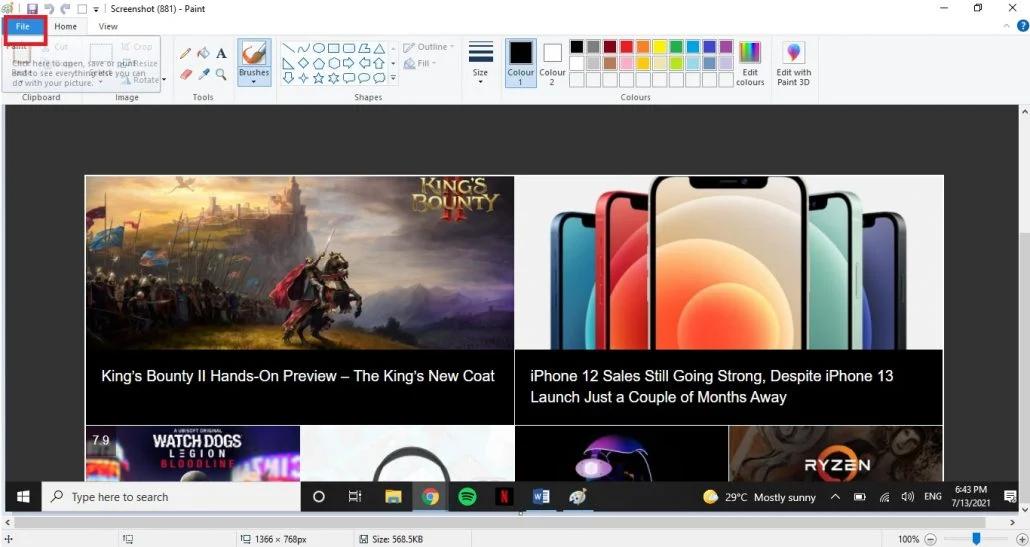Choose the Rounded rectangle shape

[x=349, y=49]
